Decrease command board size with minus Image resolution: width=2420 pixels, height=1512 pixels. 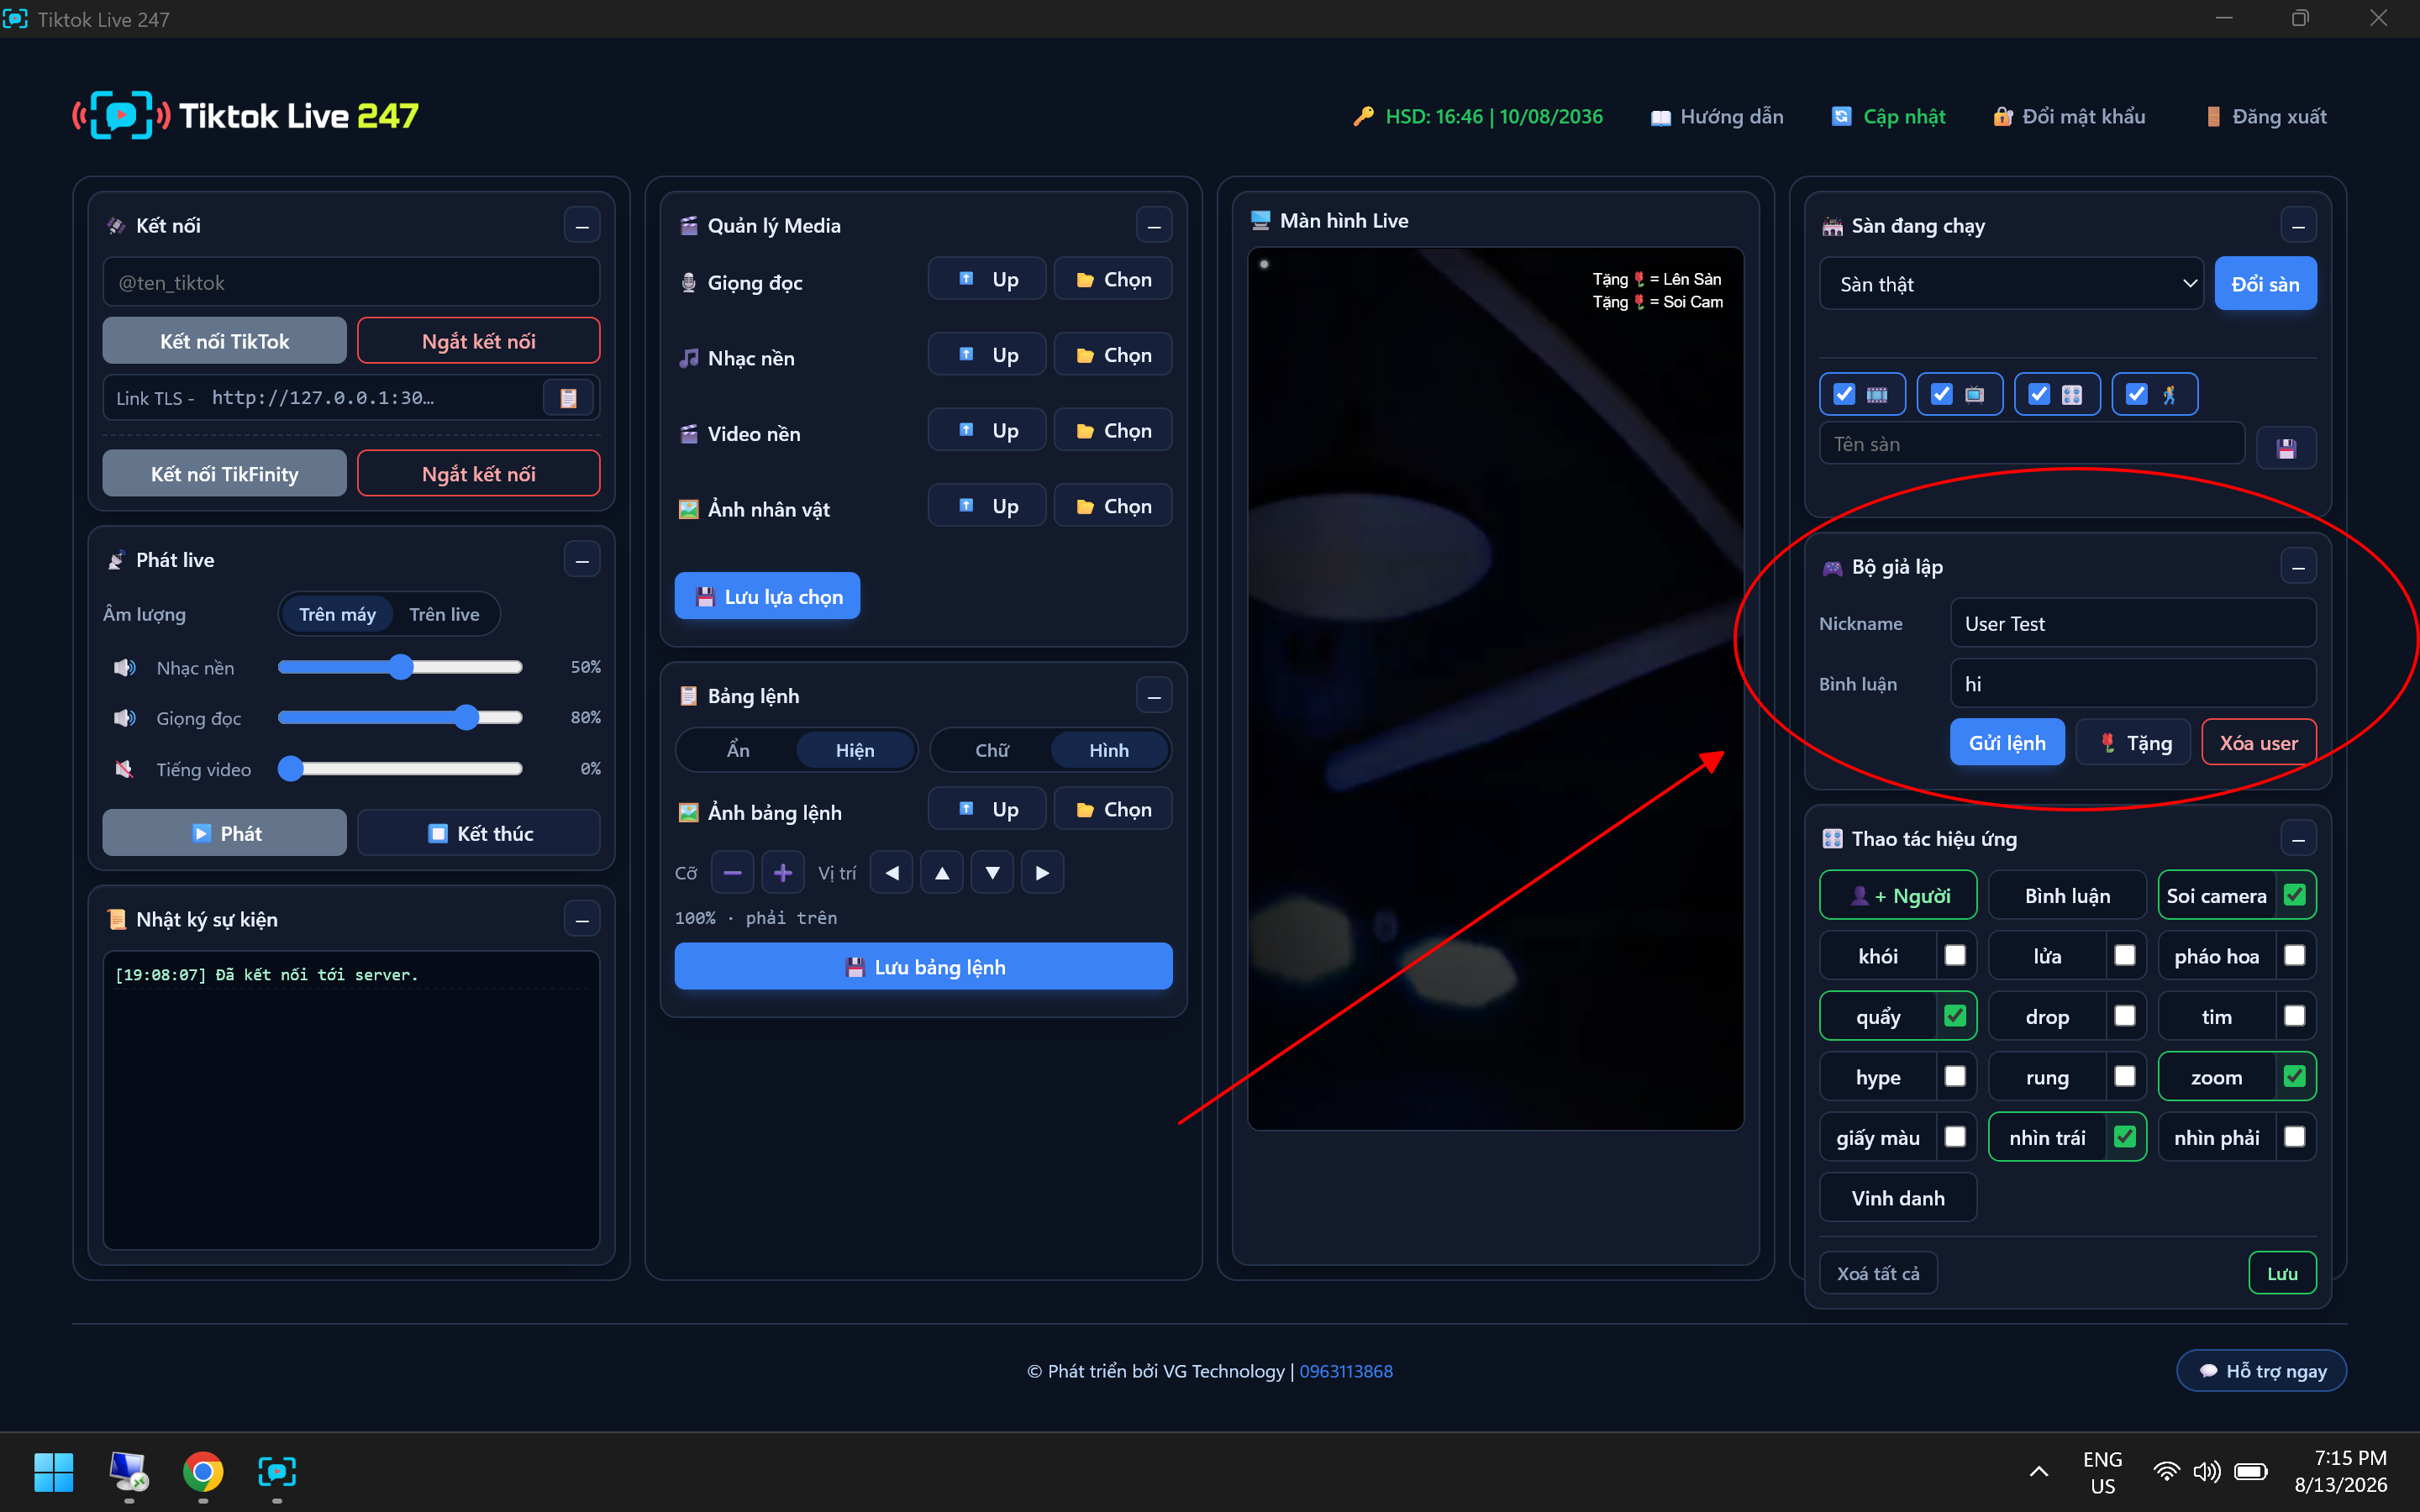(732, 873)
